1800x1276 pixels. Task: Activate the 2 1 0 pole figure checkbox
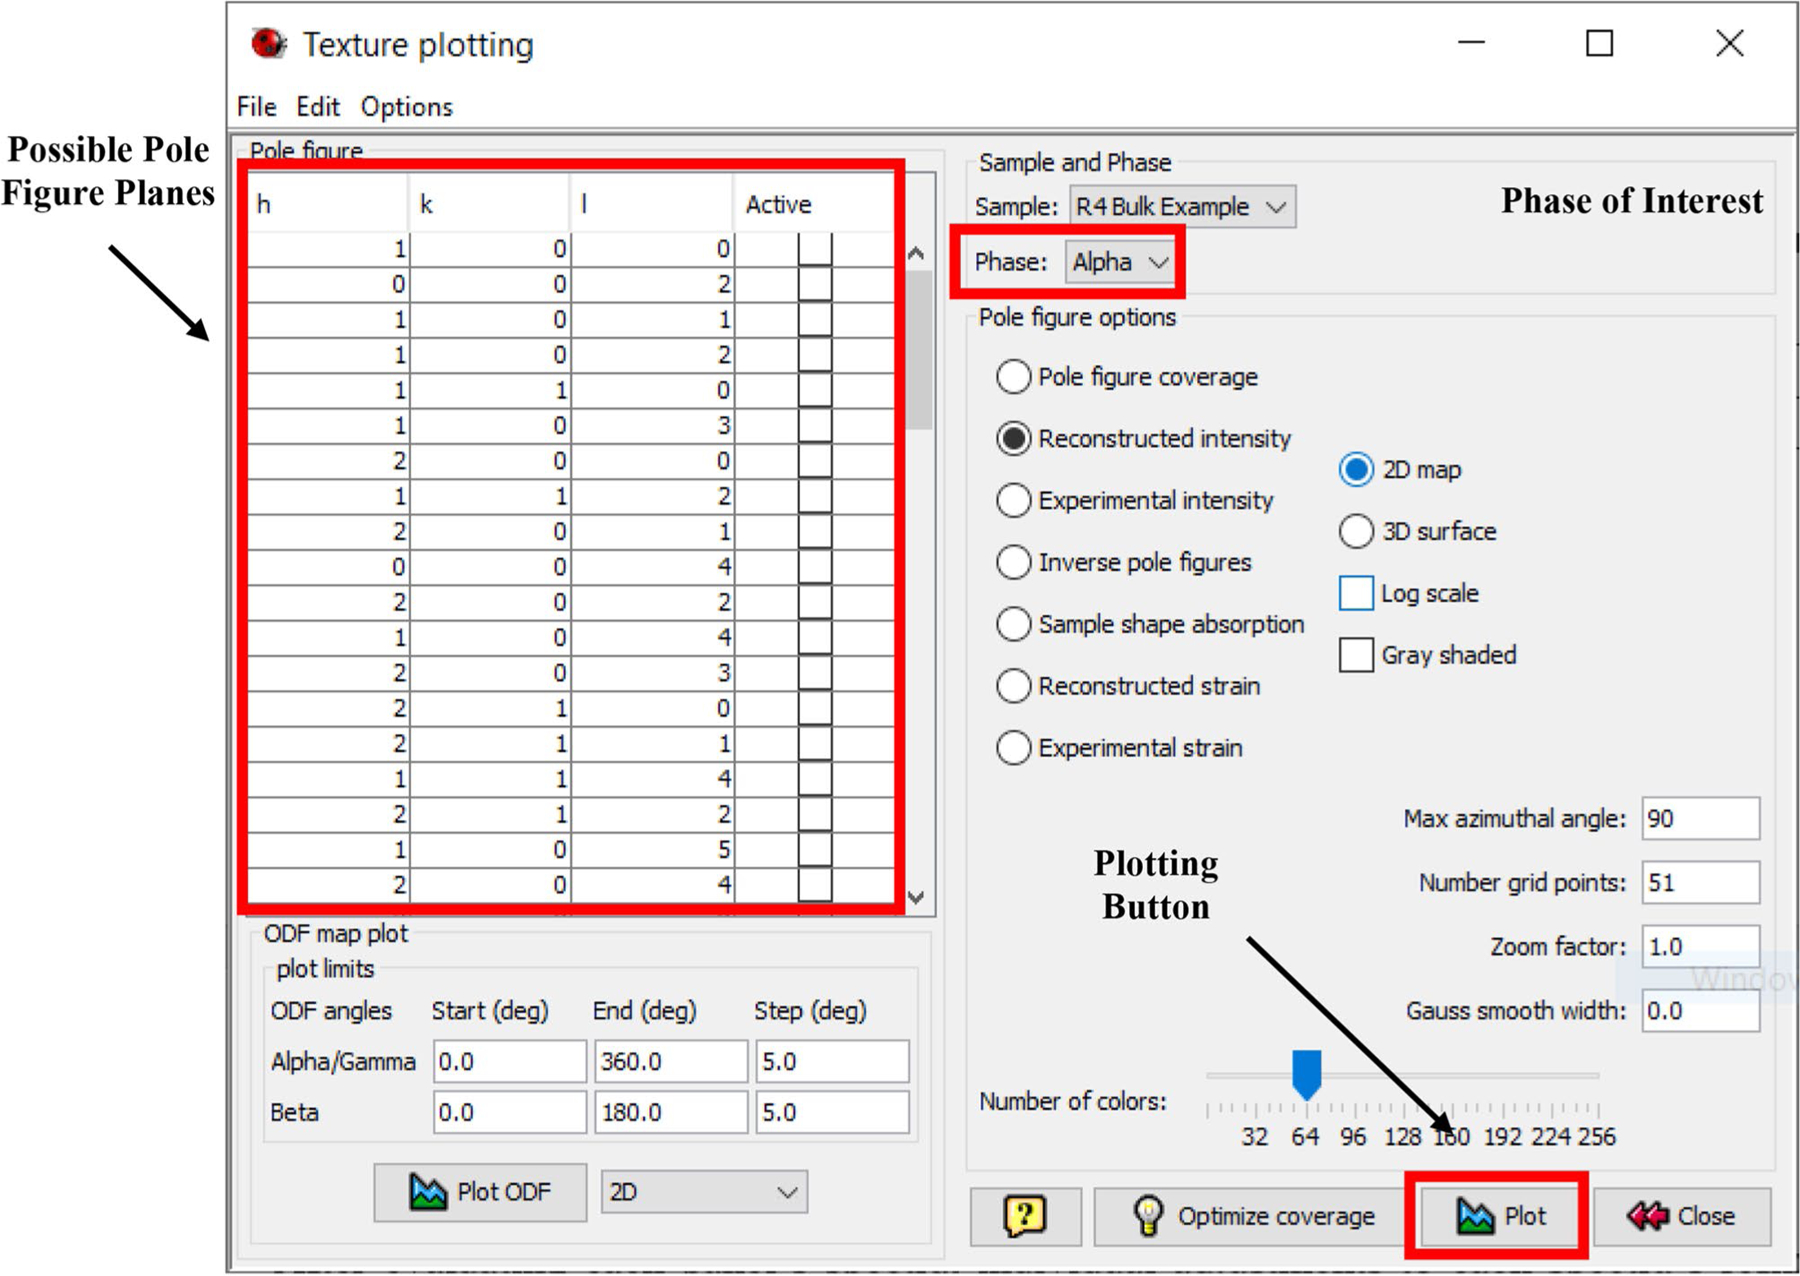[815, 709]
